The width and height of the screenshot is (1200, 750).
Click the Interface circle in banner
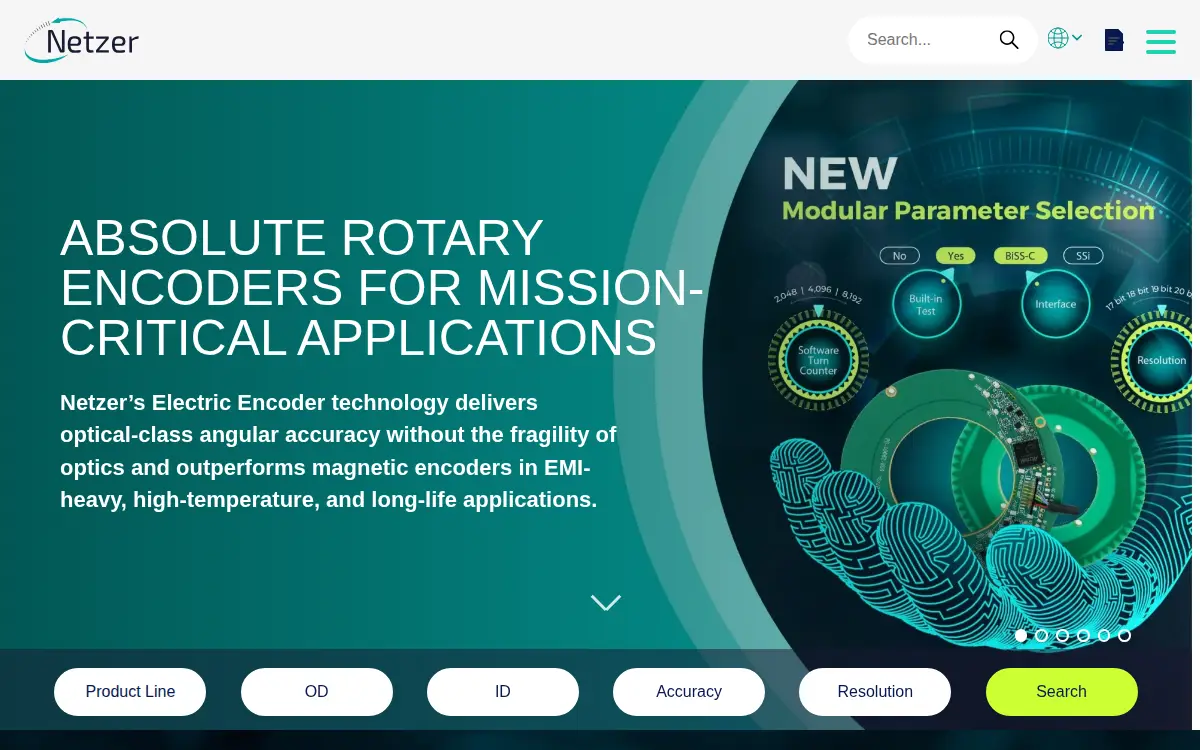coord(1055,304)
